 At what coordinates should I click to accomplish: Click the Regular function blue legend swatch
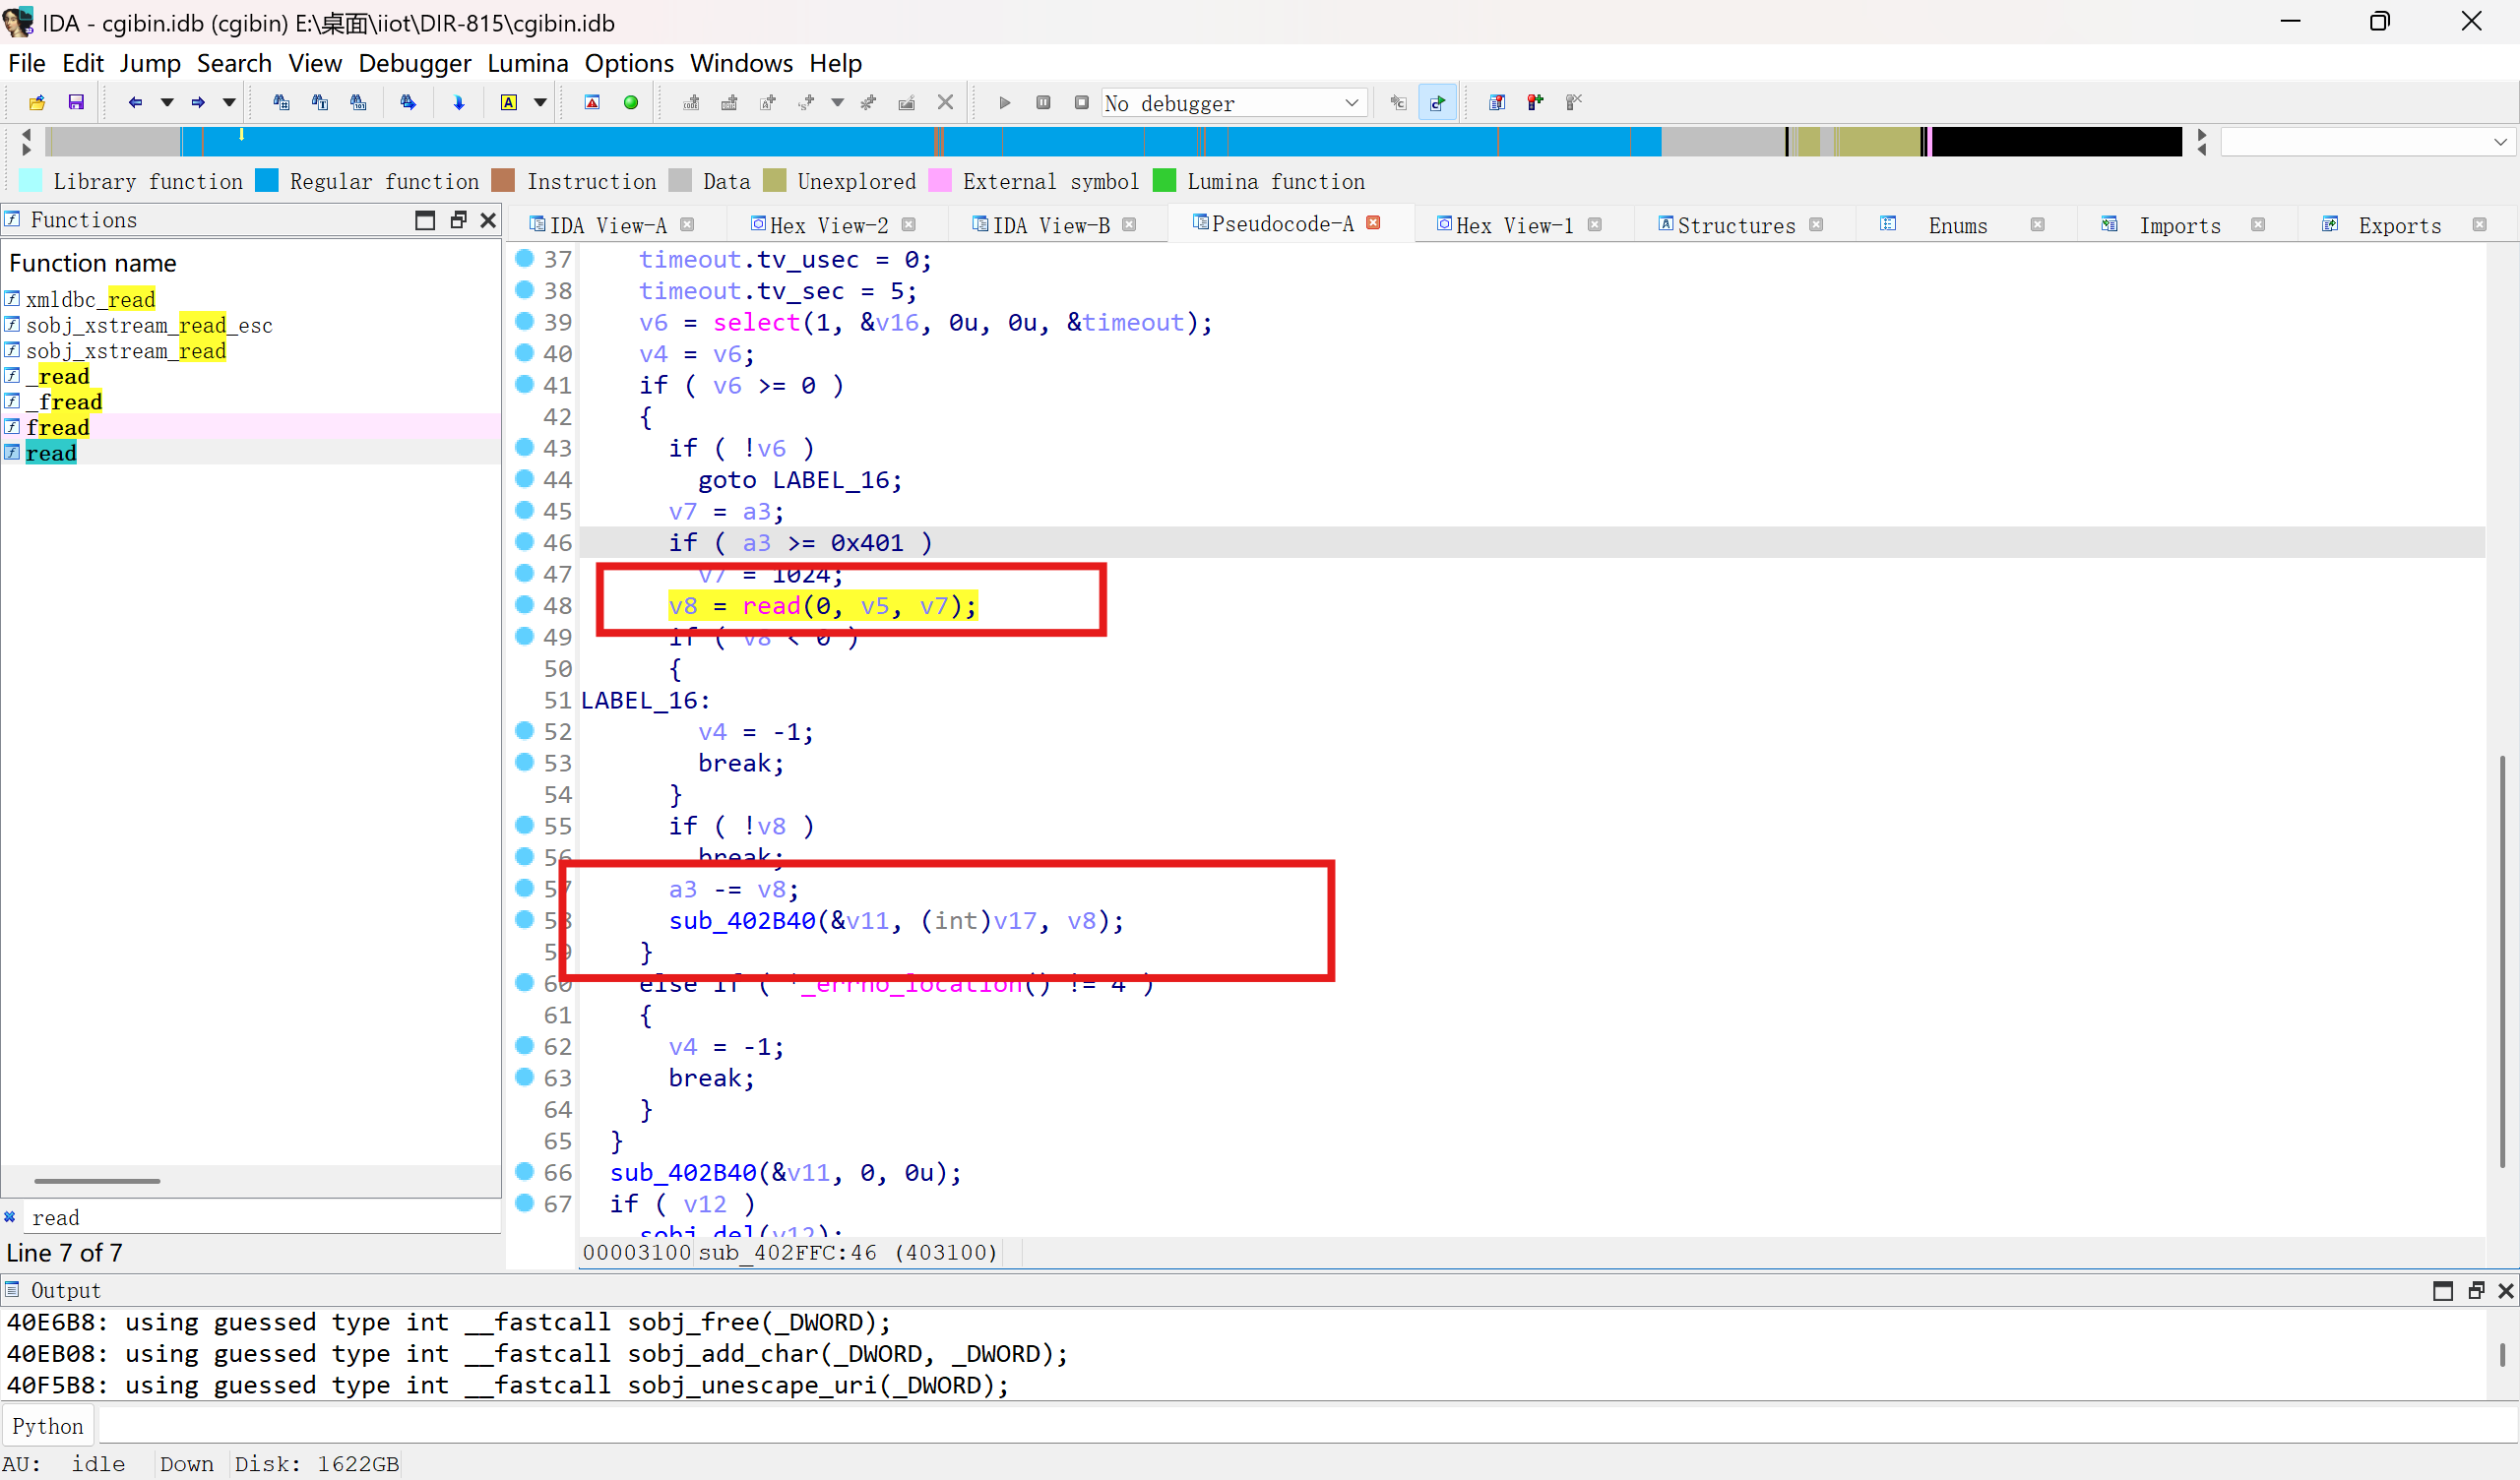coord(267,181)
